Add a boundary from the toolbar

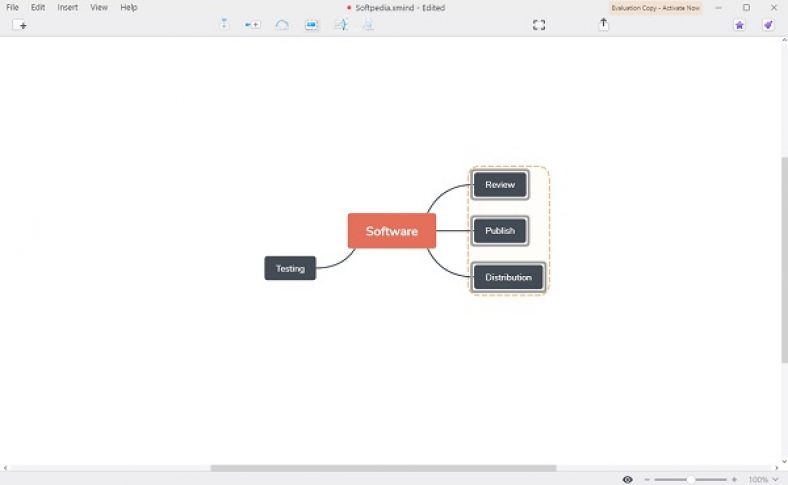coord(312,24)
